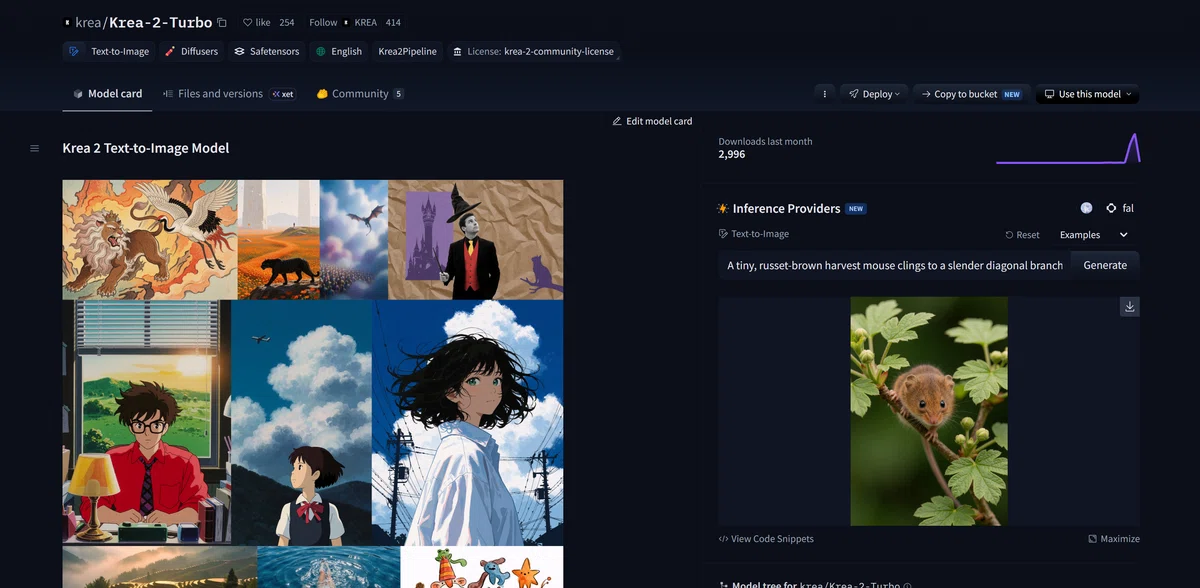Click the generated harvest mouse image
Screen dimensions: 1200x588
coord(929,411)
